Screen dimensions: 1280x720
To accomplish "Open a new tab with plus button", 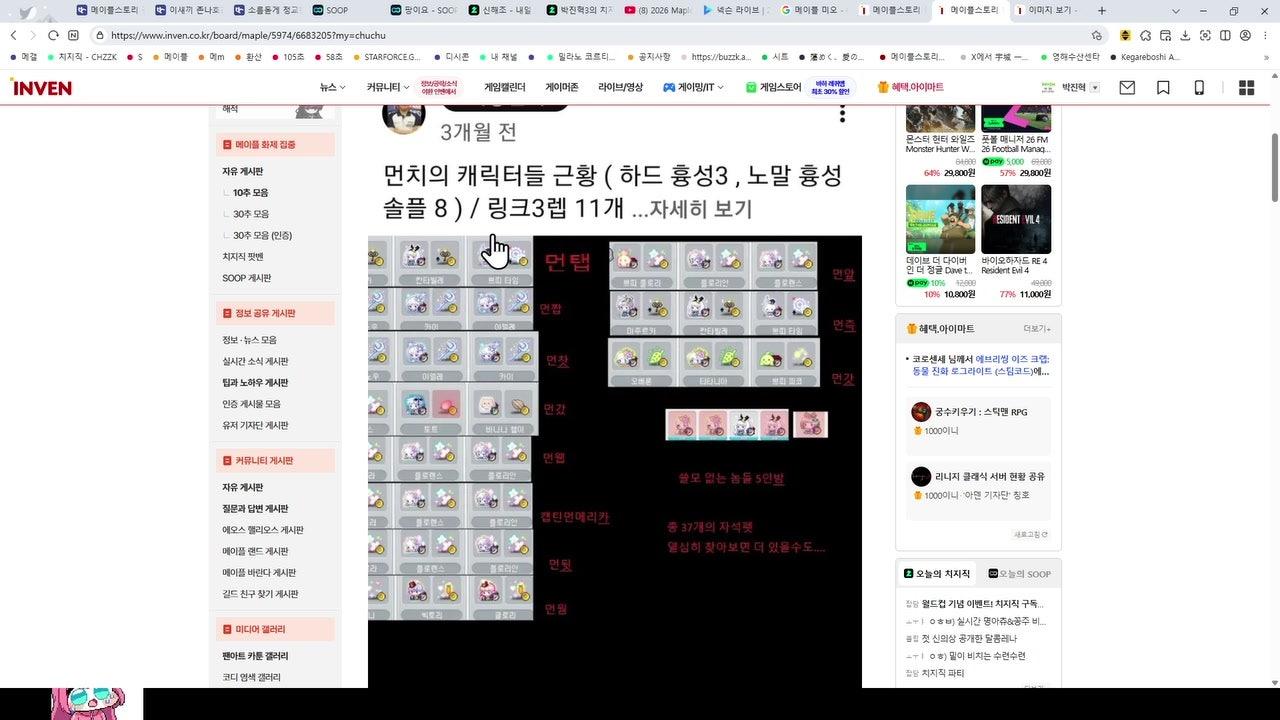I will point(1102,10).
